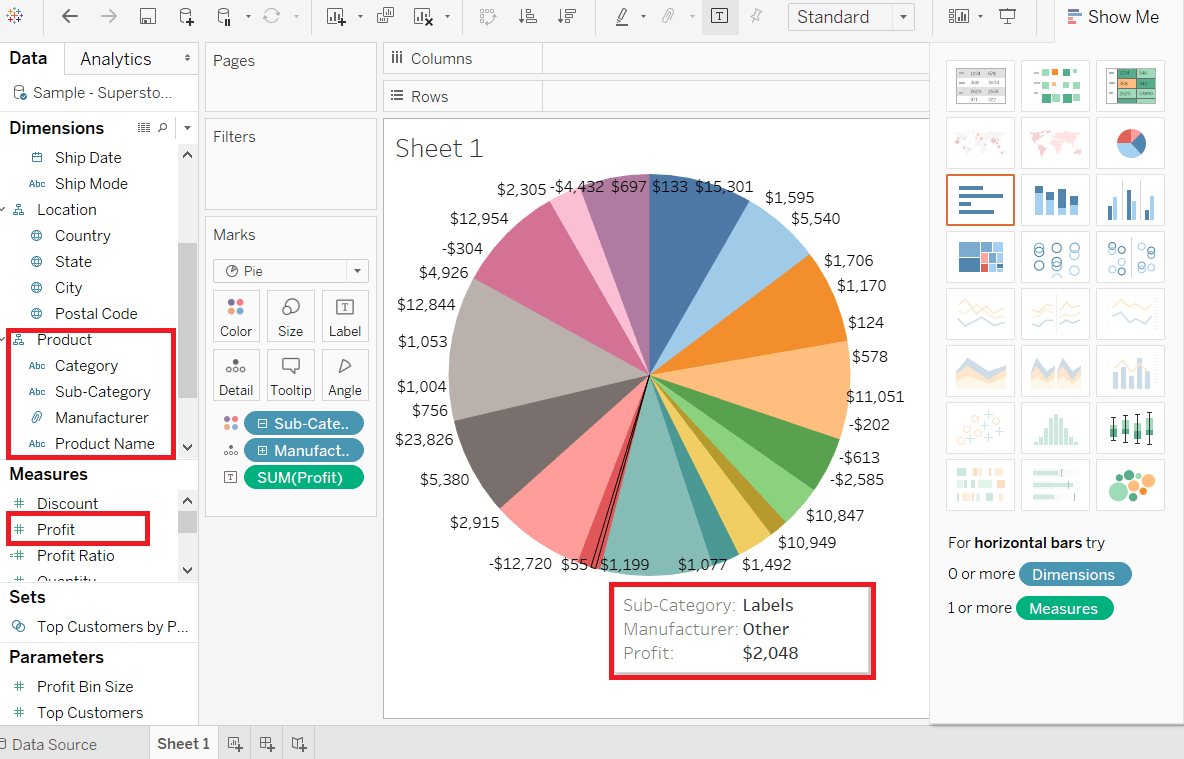
Task: Click the Clear sheet icon
Action: point(424,17)
